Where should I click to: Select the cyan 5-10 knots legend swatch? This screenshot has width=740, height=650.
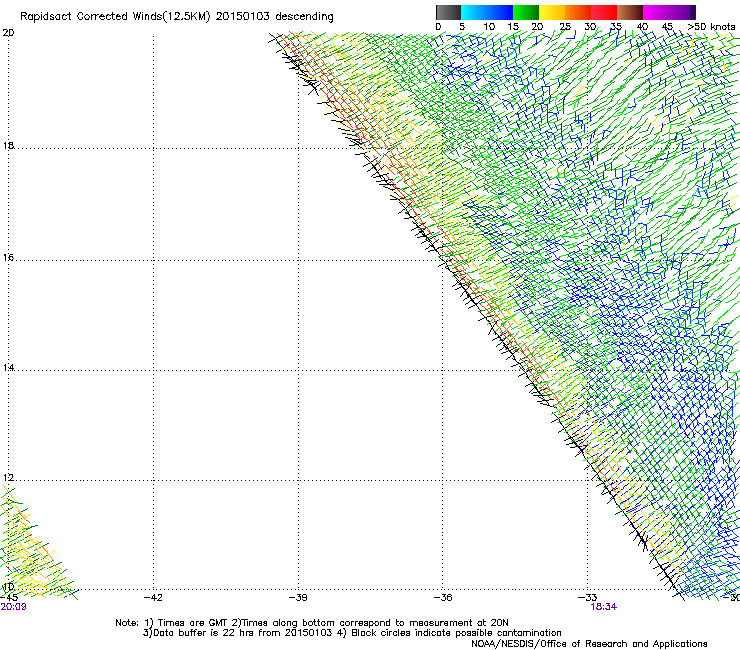473,12
